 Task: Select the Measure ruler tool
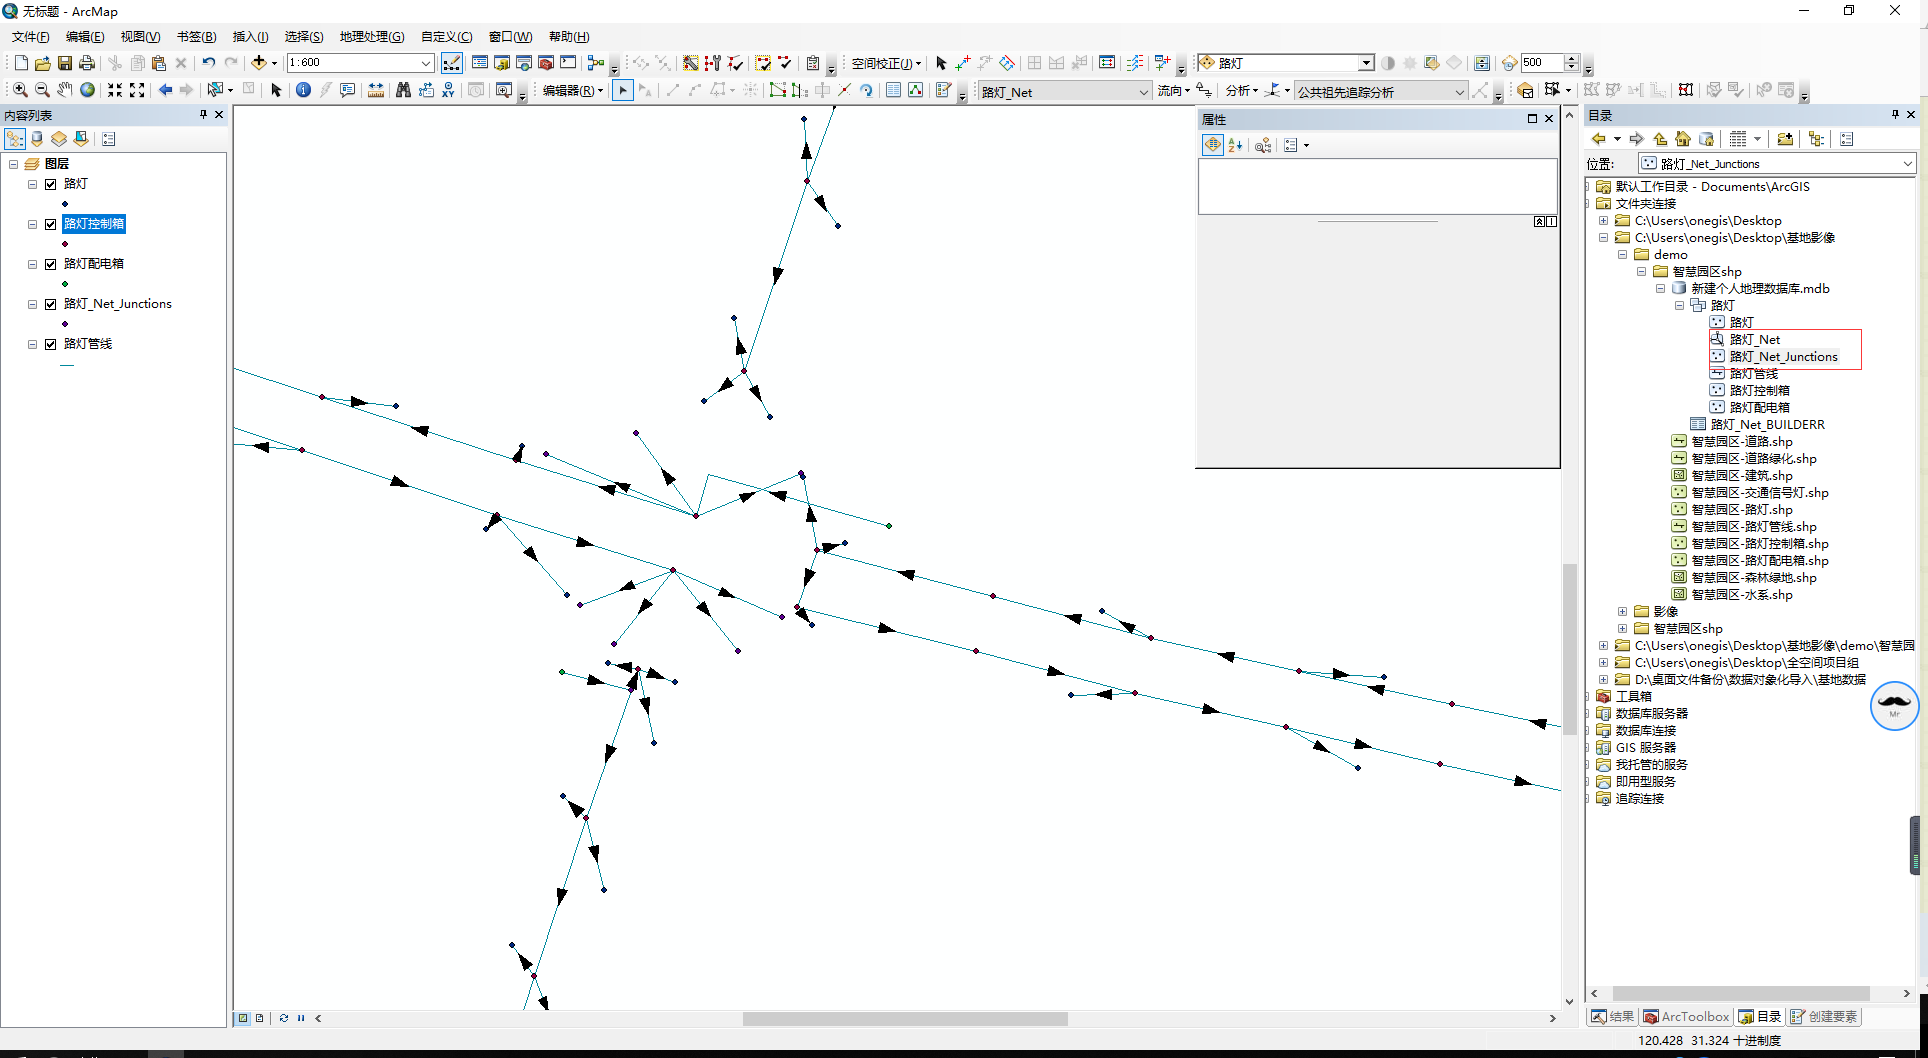pyautogui.click(x=376, y=90)
